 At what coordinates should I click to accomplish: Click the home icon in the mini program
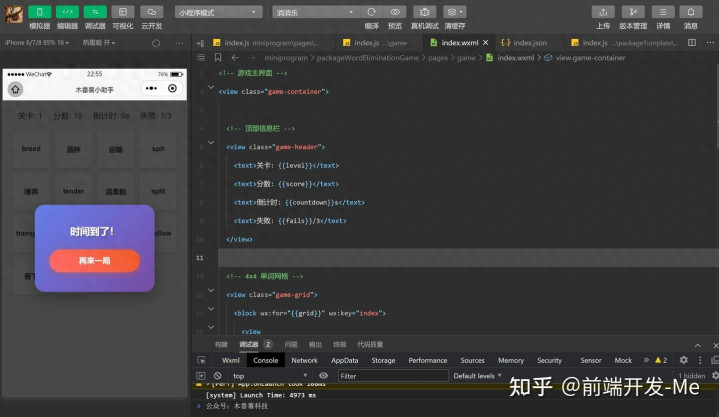point(16,89)
